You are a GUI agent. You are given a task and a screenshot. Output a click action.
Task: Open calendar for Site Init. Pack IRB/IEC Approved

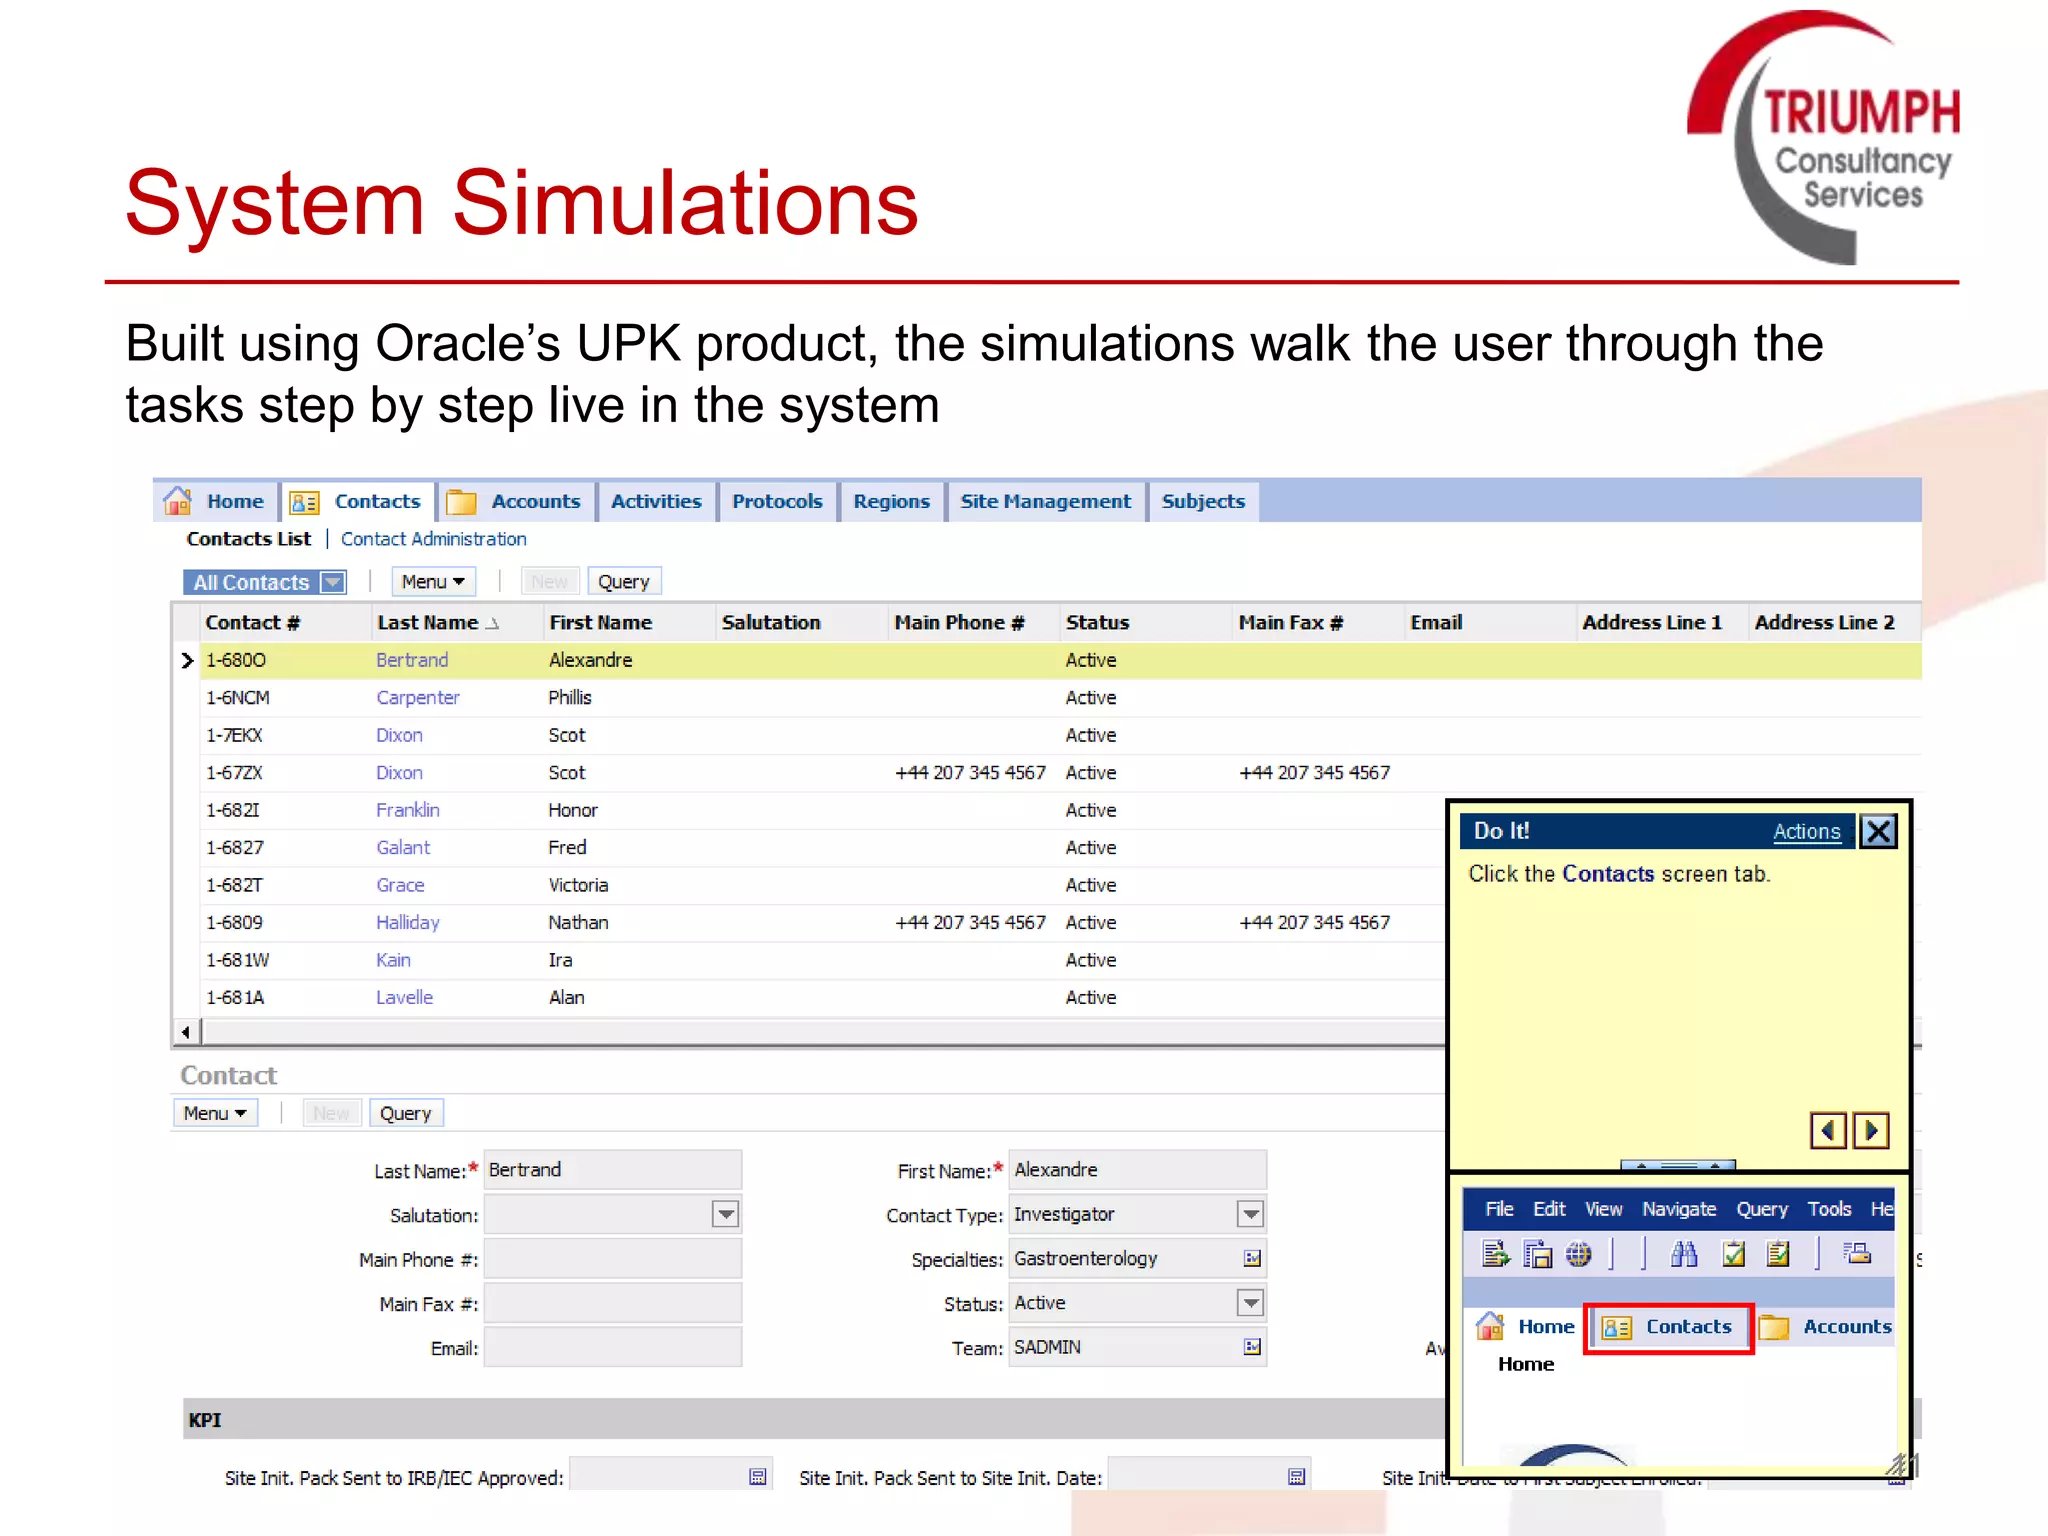(758, 1477)
